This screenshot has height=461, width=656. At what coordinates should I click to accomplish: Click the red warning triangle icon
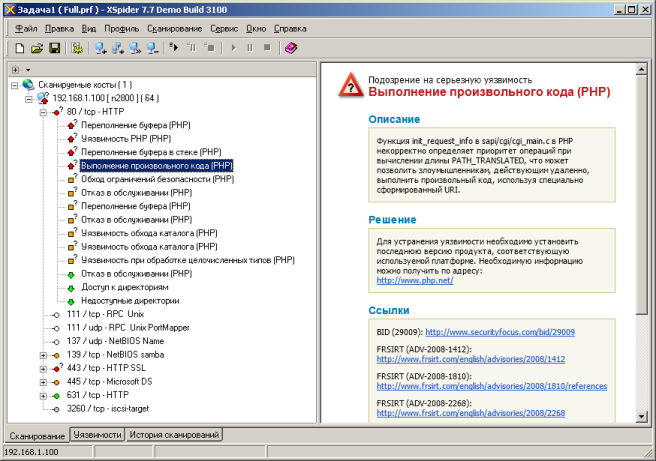point(351,85)
